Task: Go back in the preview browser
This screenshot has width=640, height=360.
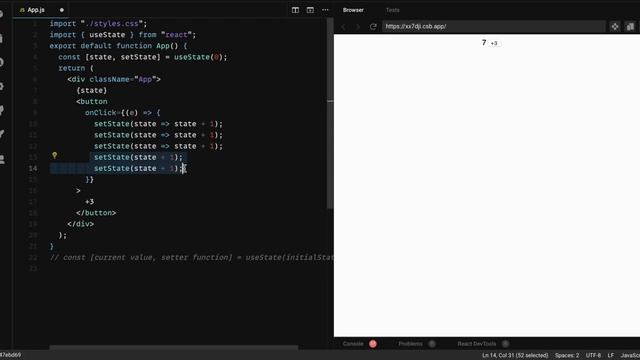Action: (x=343, y=27)
